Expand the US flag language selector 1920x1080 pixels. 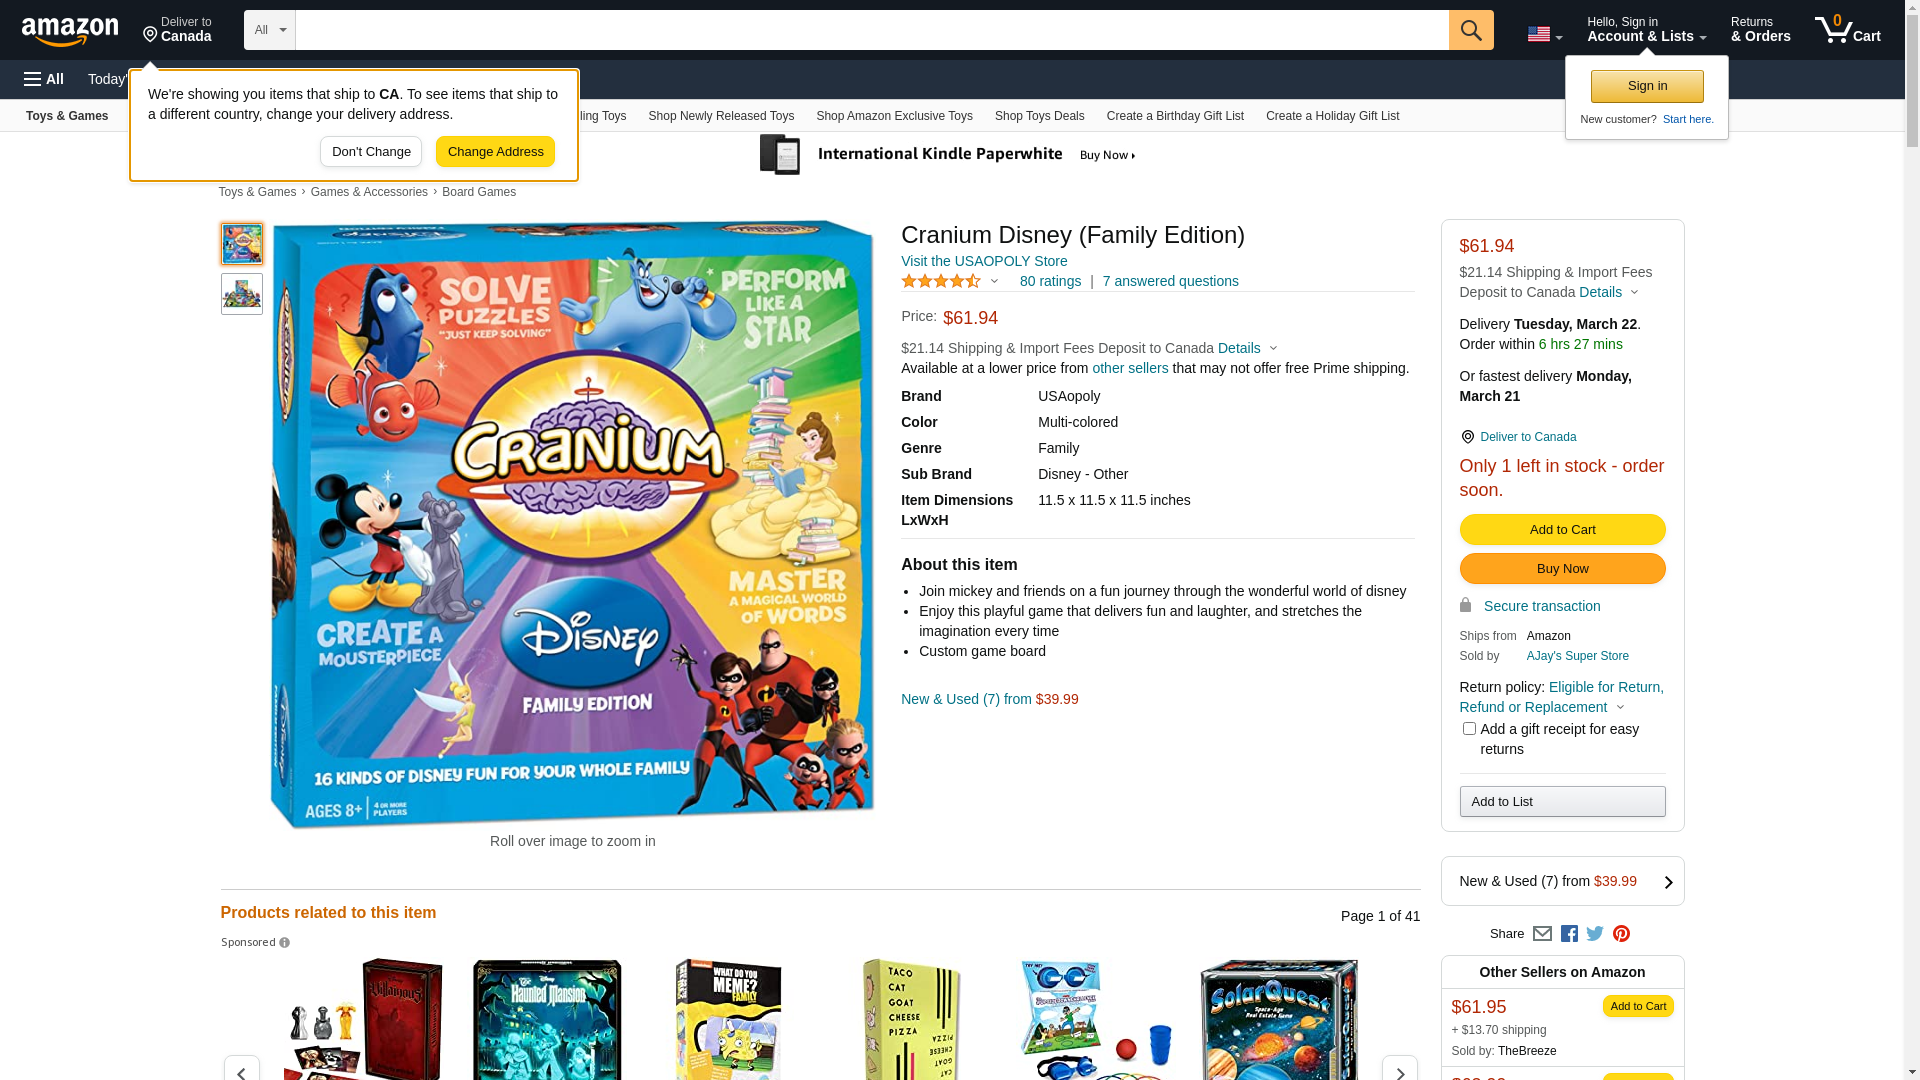tap(1544, 34)
